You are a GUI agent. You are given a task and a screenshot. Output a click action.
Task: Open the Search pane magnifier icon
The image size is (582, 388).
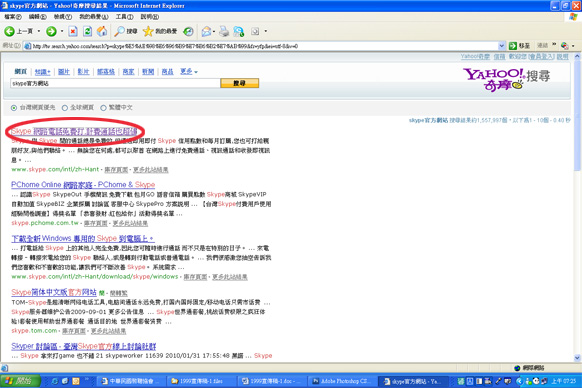pos(119,31)
